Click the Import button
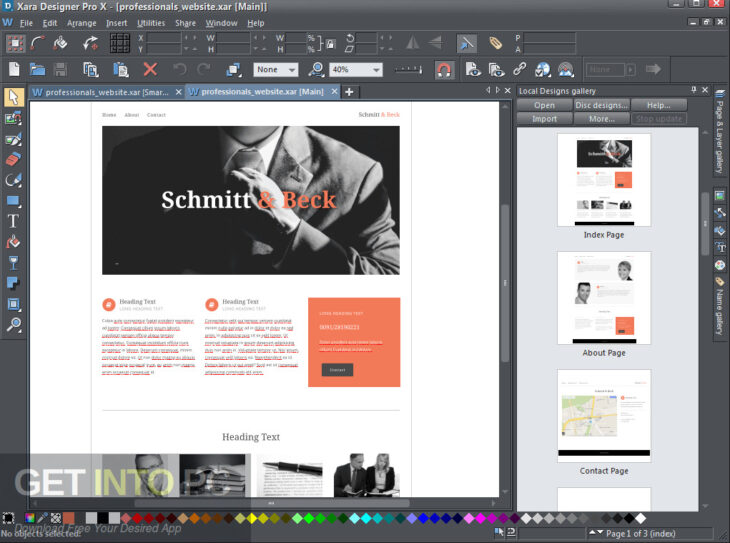730x543 pixels. click(544, 119)
